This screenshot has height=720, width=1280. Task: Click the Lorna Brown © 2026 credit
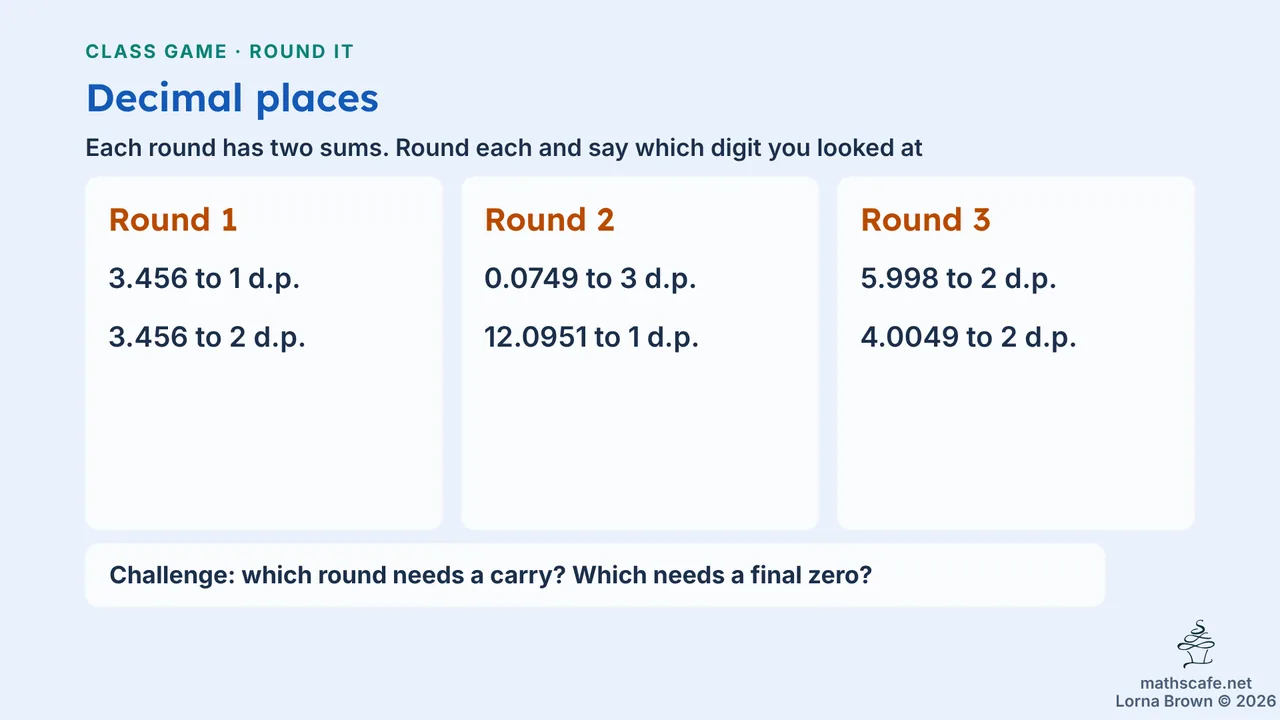[x=1195, y=702]
